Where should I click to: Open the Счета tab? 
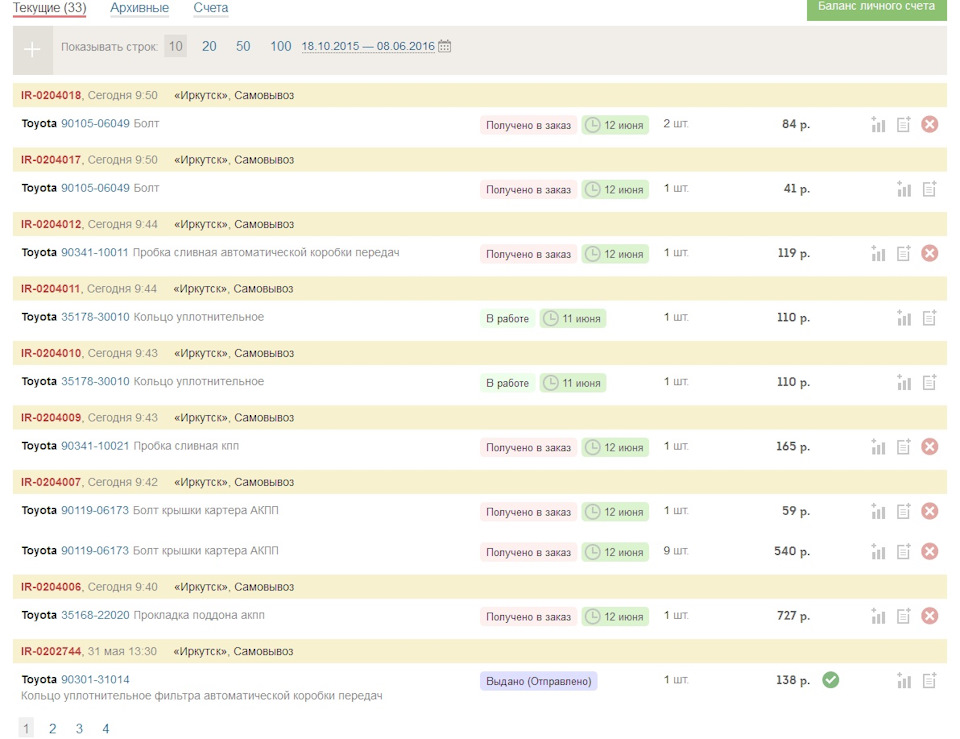[x=211, y=8]
